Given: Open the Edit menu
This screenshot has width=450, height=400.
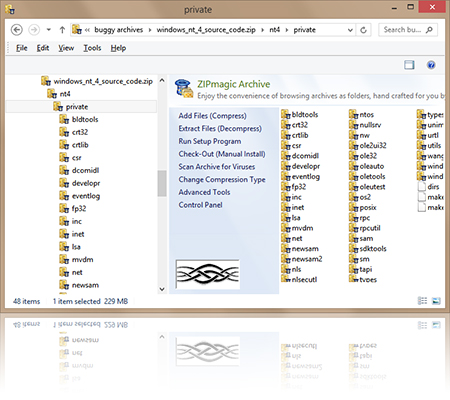Looking at the screenshot, I should point(43,48).
